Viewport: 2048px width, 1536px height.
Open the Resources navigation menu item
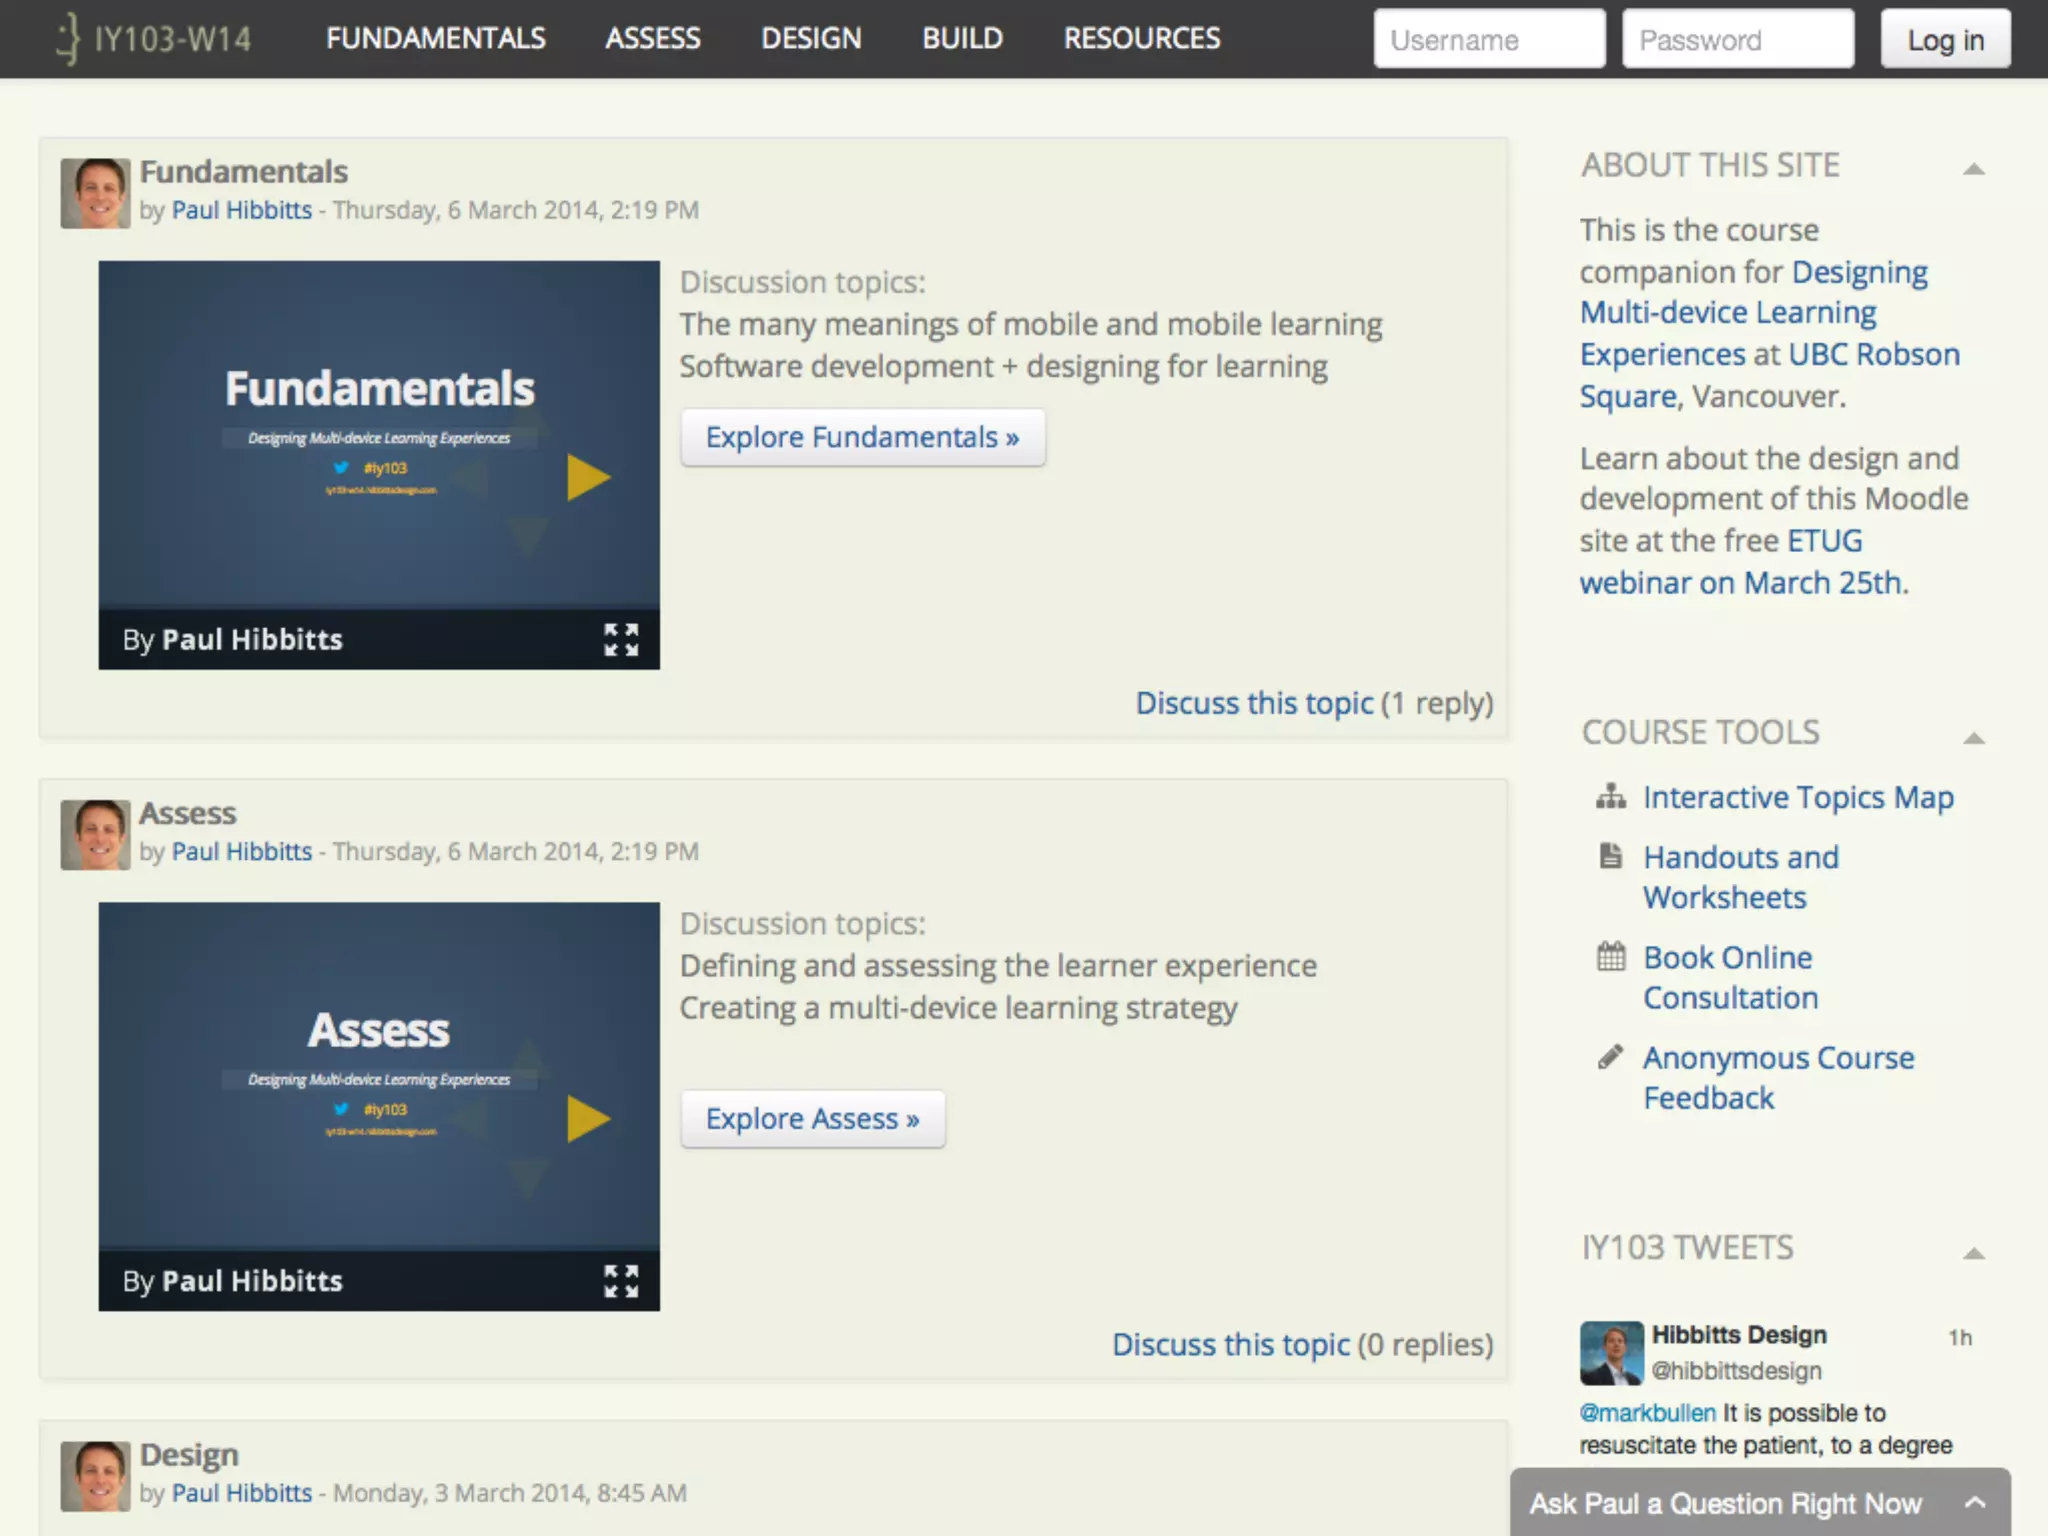click(1141, 39)
